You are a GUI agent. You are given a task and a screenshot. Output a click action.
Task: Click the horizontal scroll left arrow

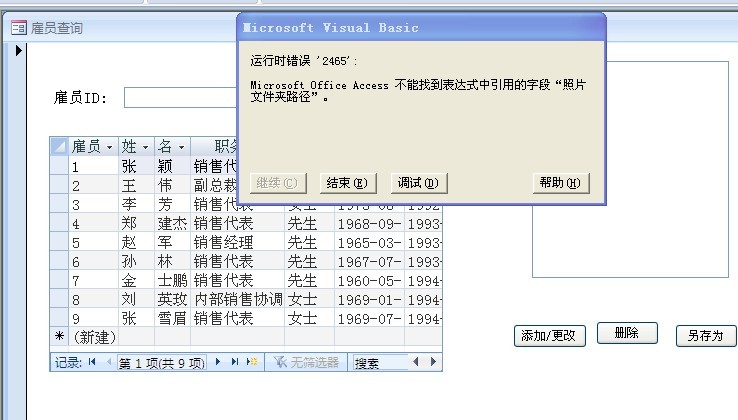point(416,362)
